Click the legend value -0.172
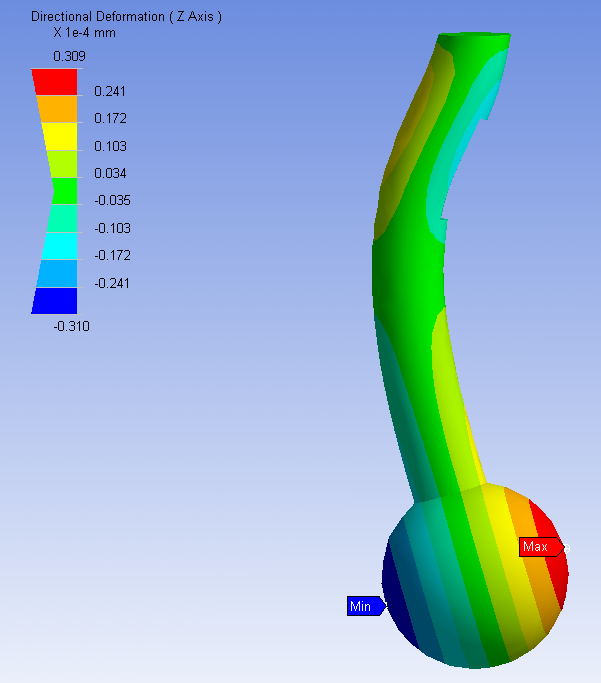601x683 pixels. 112,255
